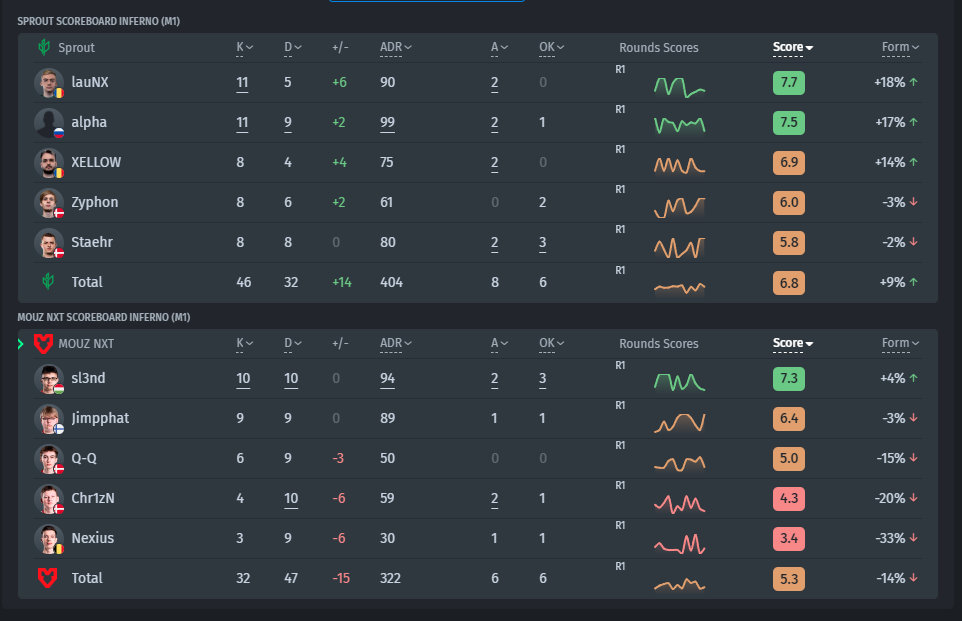Open Jimpphat player profile link

[x=100, y=418]
